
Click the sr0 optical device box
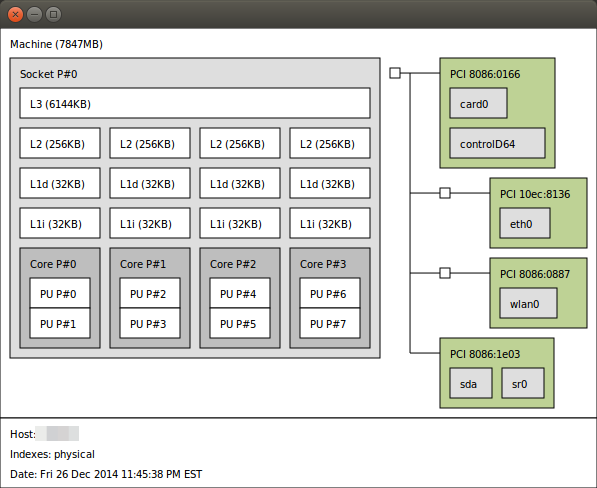click(523, 383)
